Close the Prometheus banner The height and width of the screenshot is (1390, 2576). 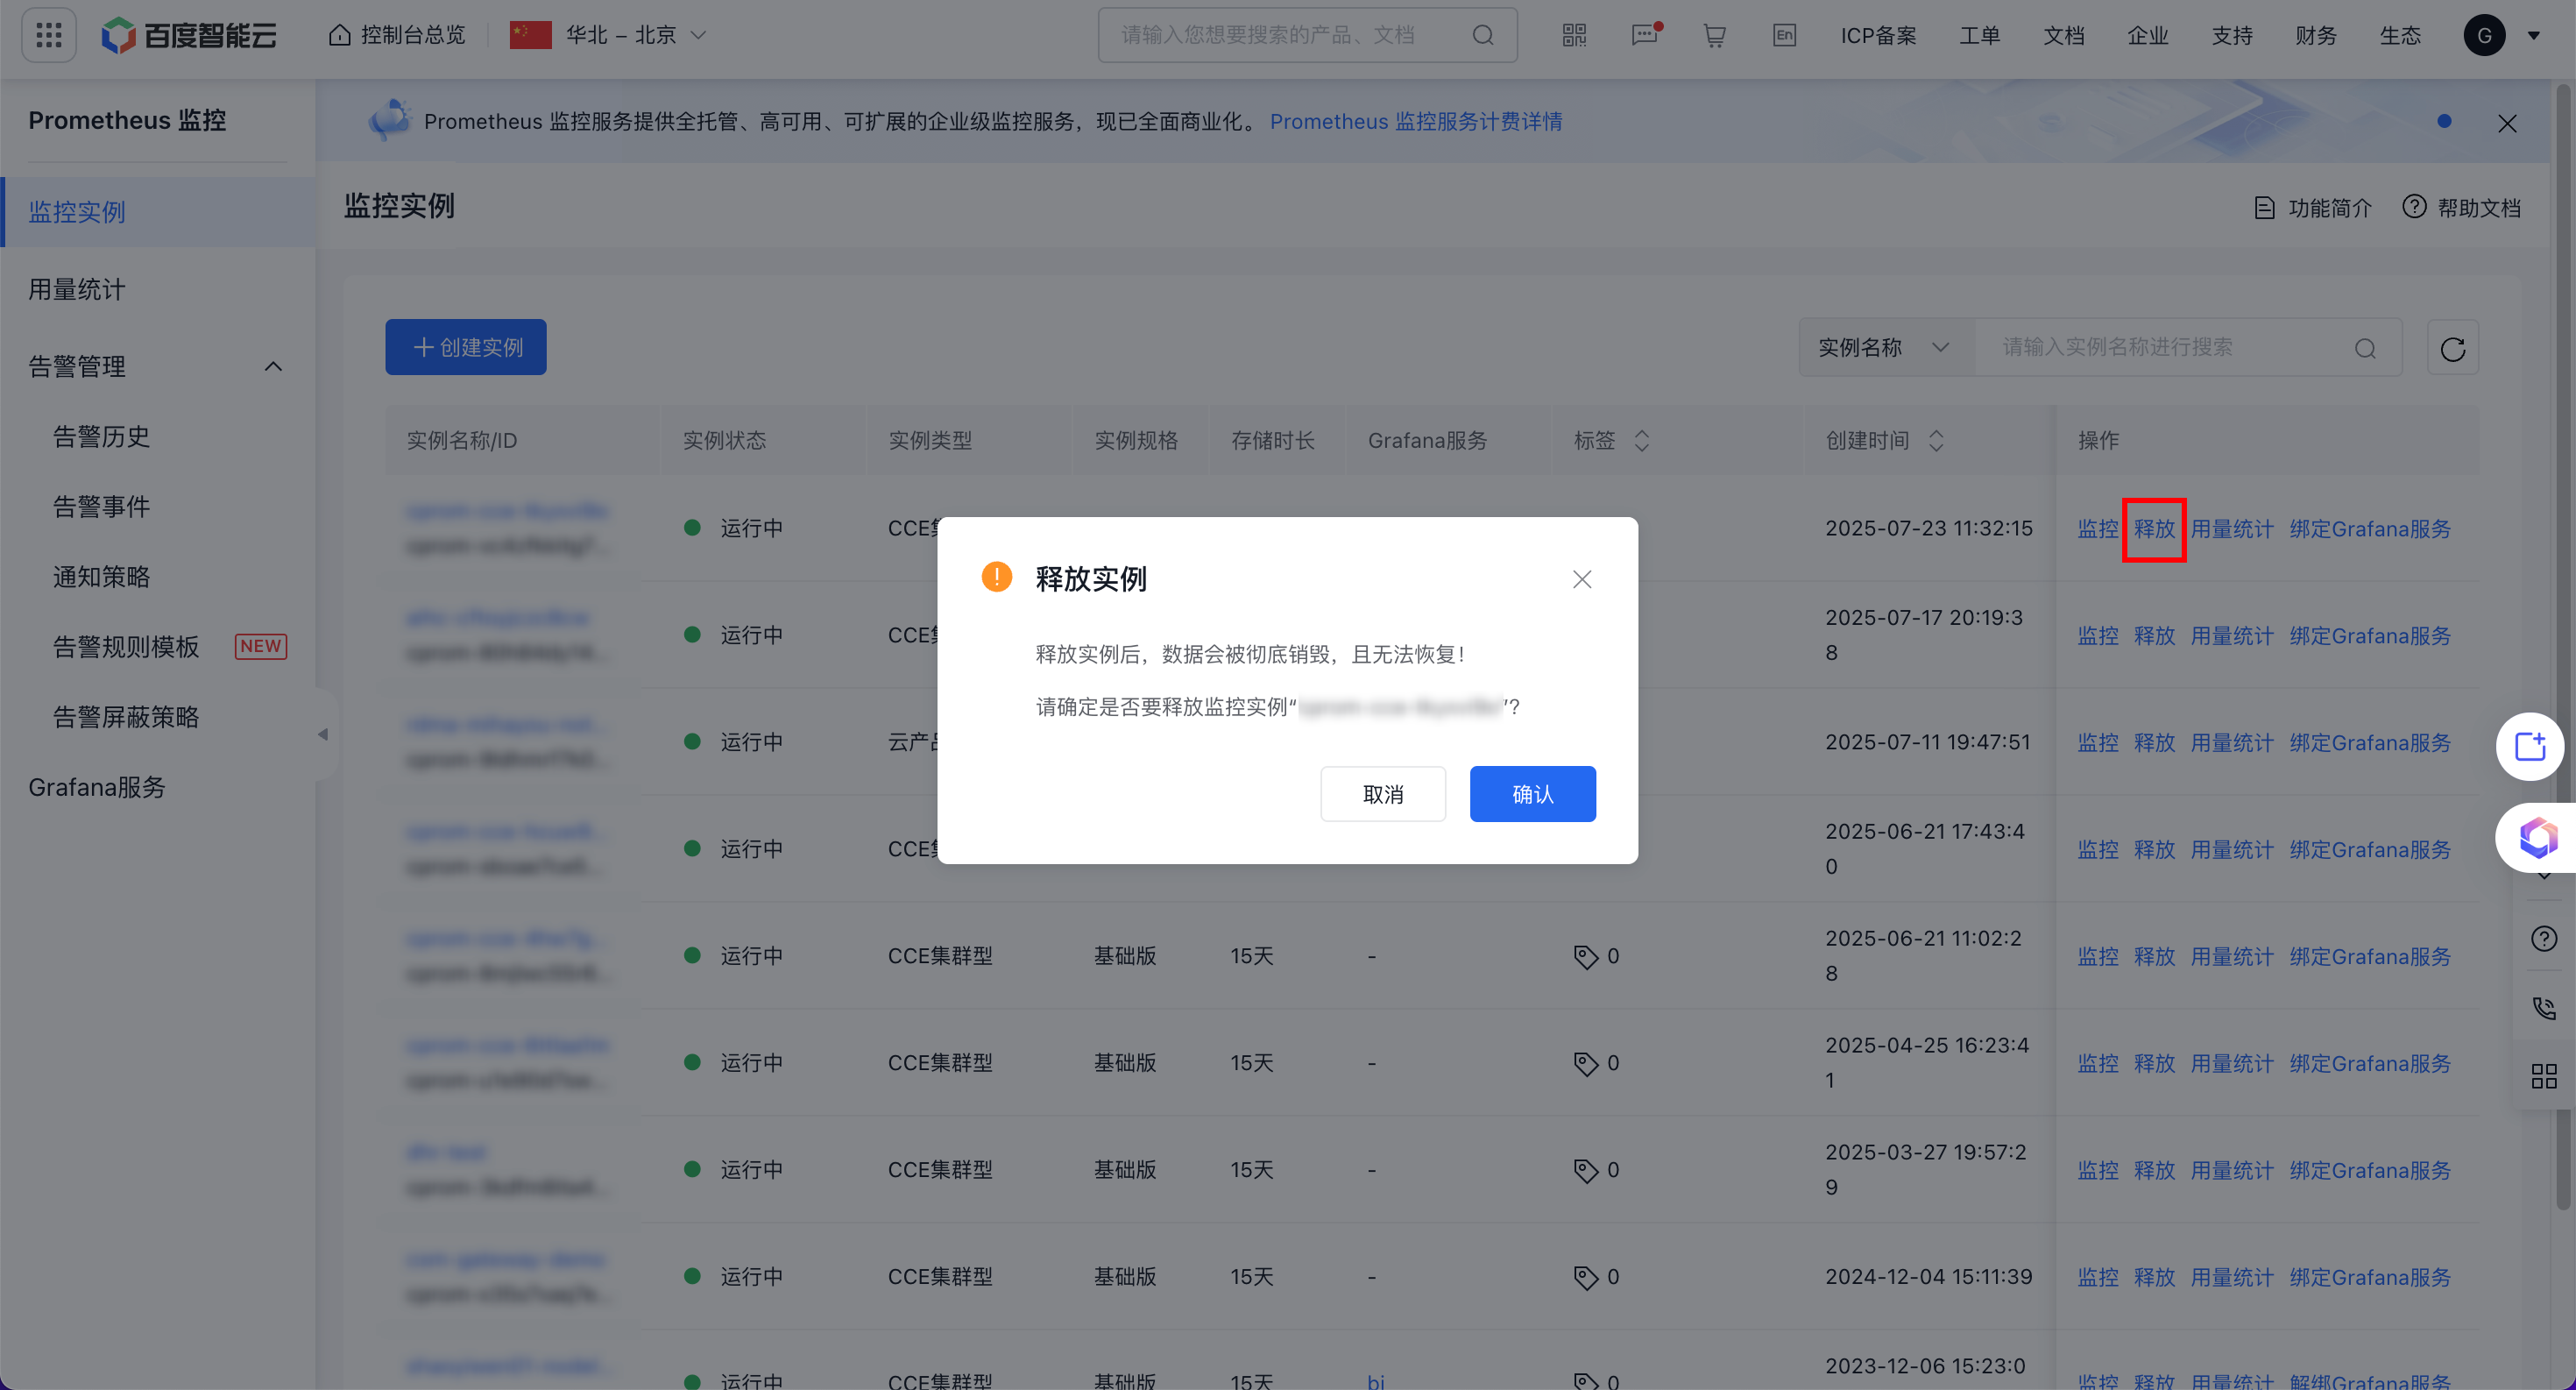2507,123
